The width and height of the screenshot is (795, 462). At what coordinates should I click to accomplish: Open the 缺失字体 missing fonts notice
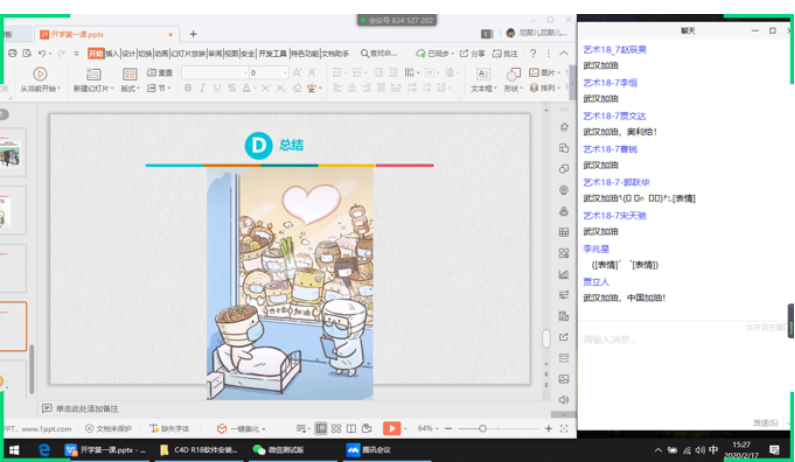[x=168, y=428]
